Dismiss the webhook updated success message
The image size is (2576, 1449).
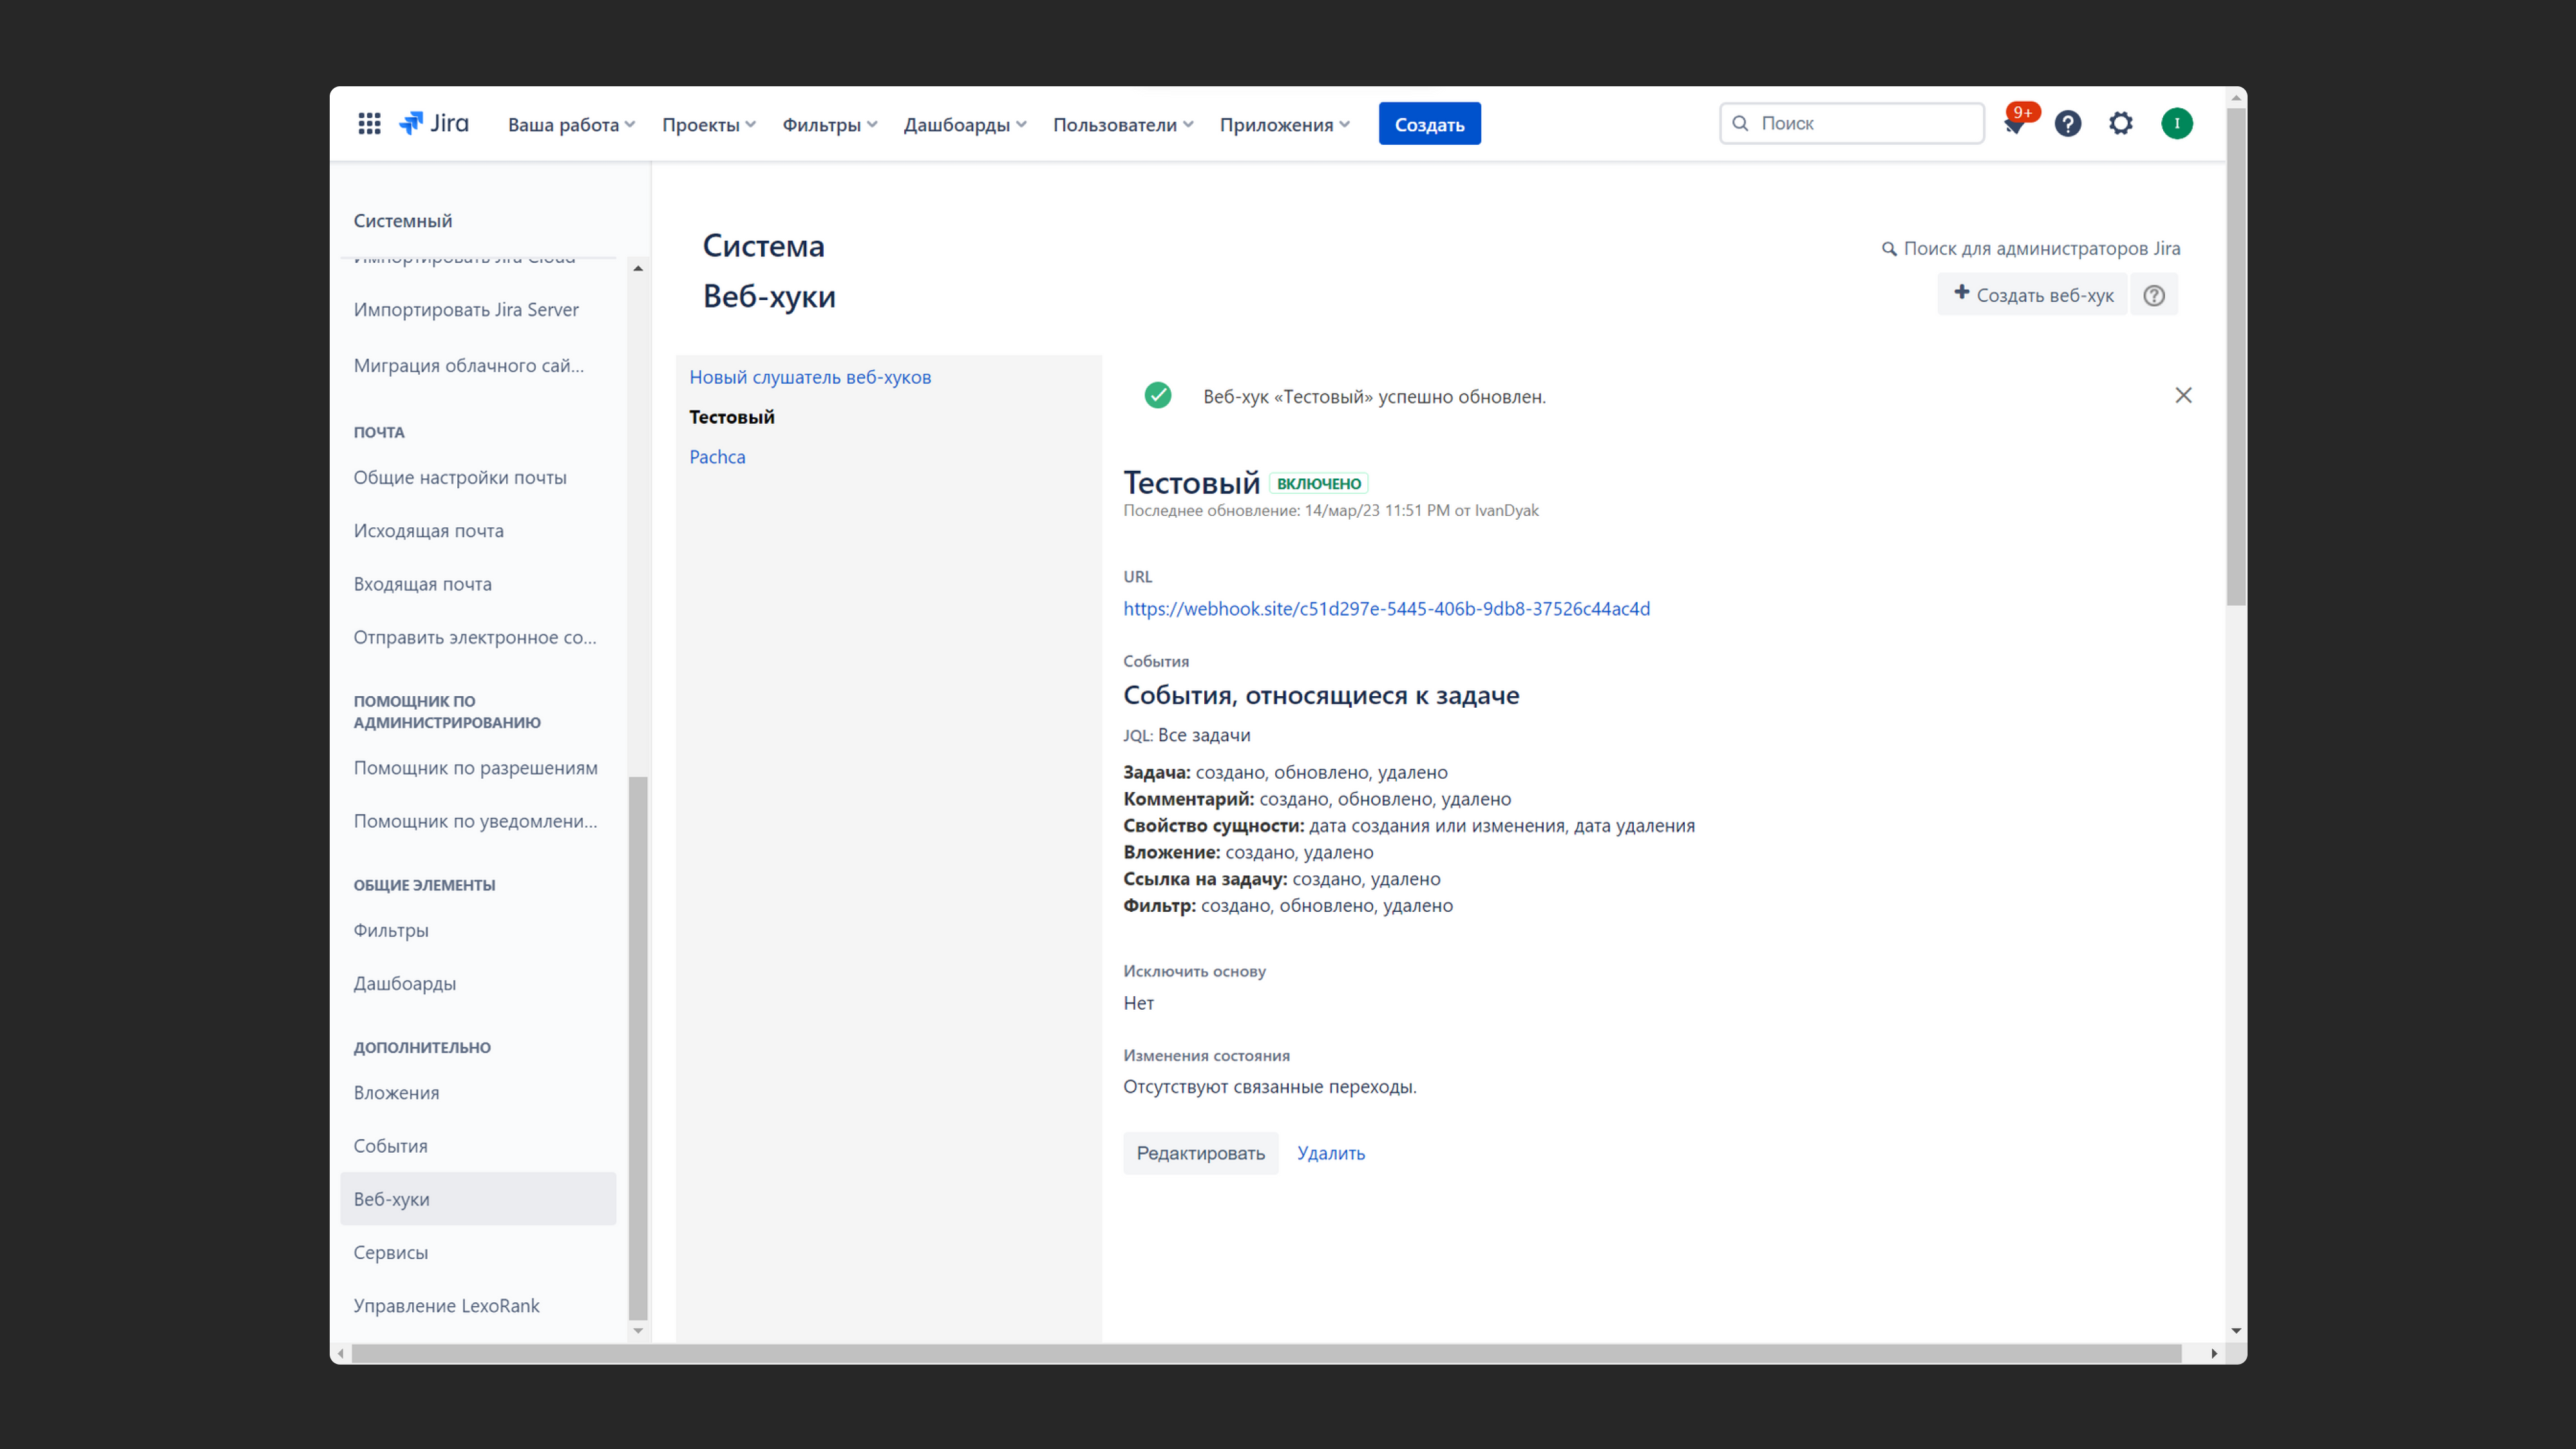(x=2183, y=395)
